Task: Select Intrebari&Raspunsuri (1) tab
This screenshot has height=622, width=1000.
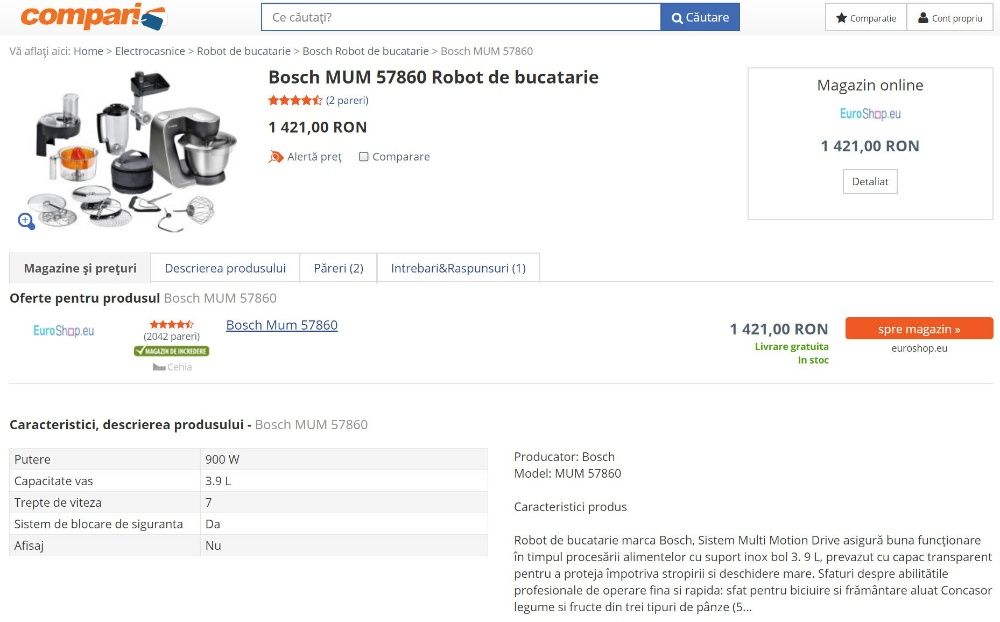Action: point(458,268)
